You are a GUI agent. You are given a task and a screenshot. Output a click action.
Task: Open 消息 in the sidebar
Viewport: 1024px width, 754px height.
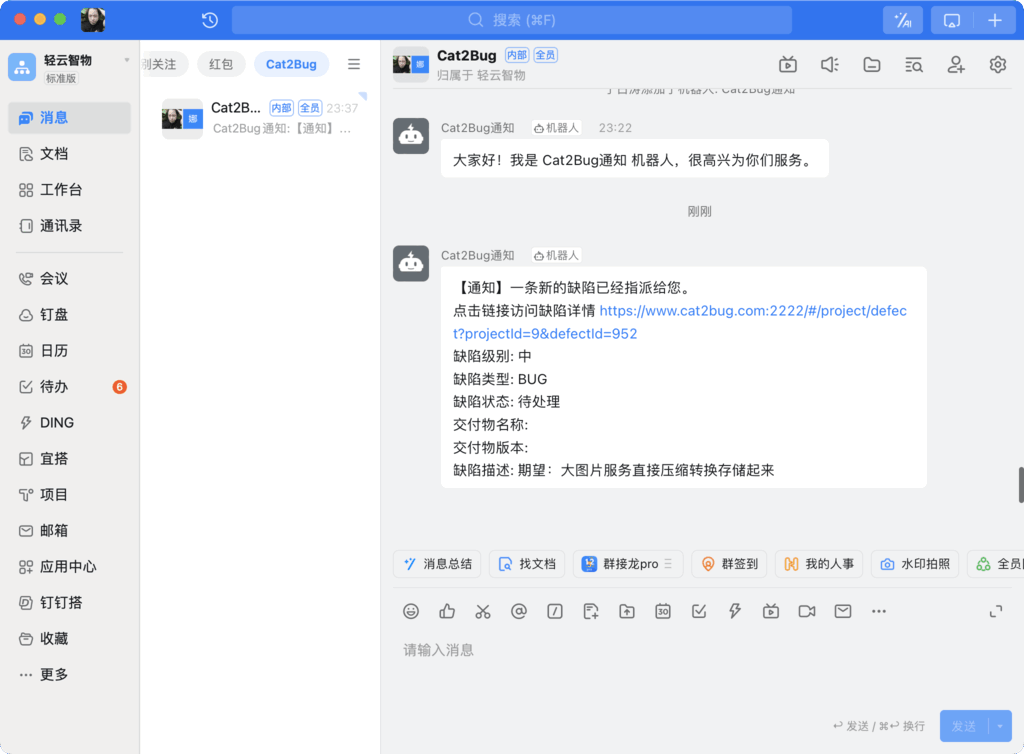point(69,118)
